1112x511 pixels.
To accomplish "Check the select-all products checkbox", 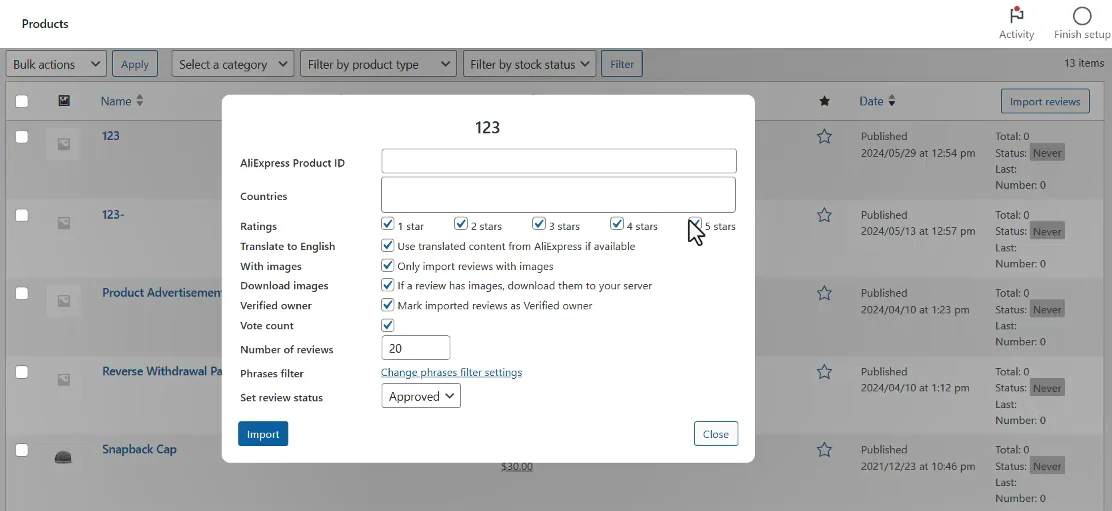I will [22, 101].
